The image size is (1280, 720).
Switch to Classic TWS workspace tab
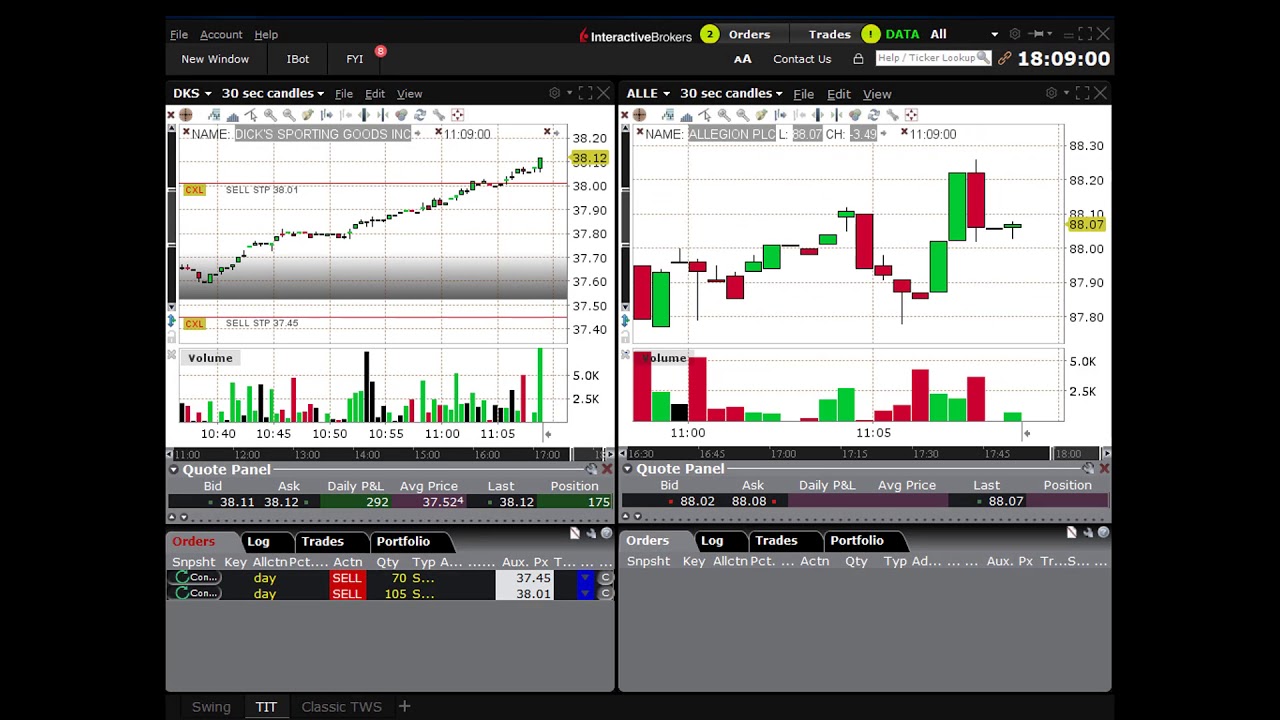342,707
